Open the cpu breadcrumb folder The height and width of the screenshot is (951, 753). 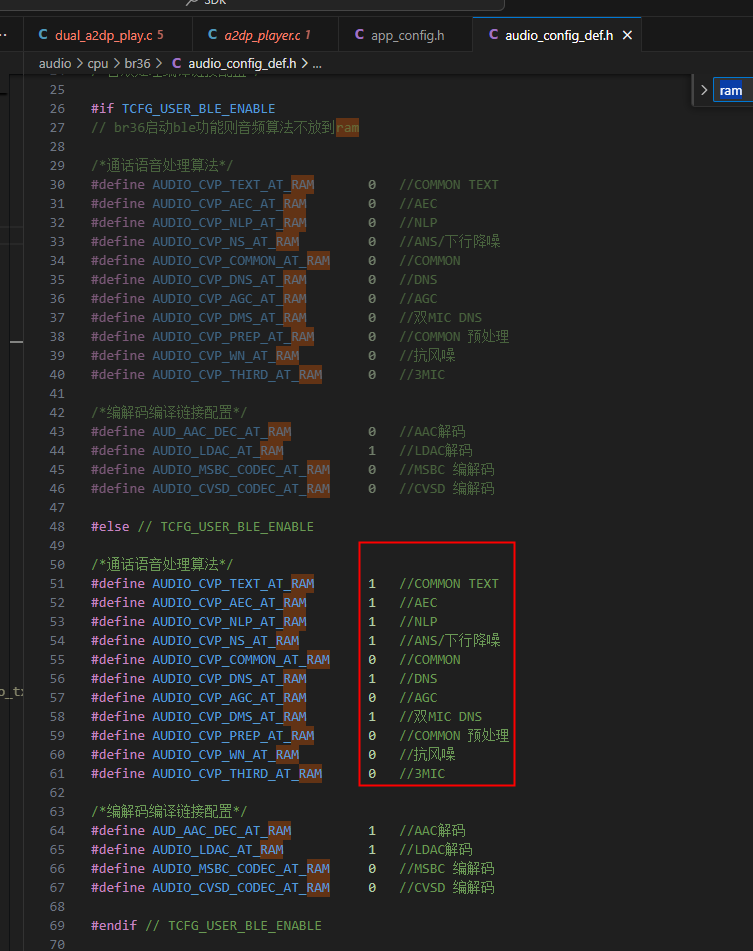point(98,63)
